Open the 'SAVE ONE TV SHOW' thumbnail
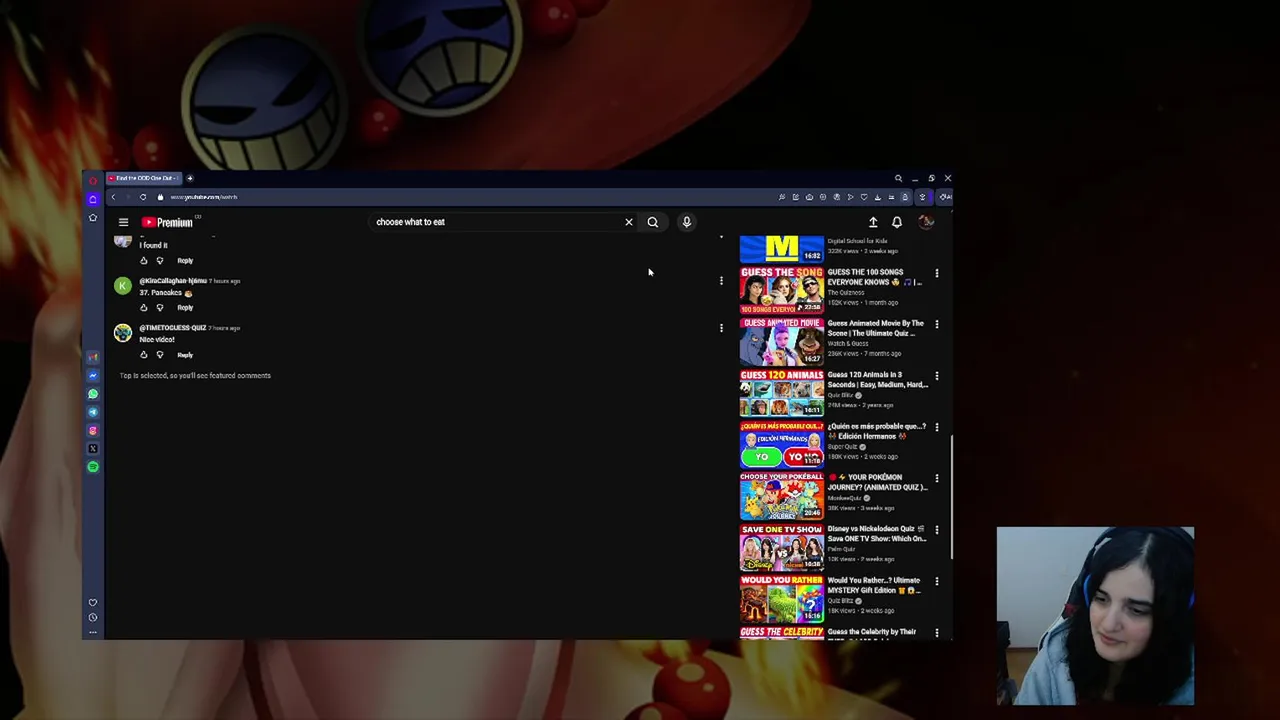Image resolution: width=1280 pixels, height=720 pixels. [x=782, y=546]
